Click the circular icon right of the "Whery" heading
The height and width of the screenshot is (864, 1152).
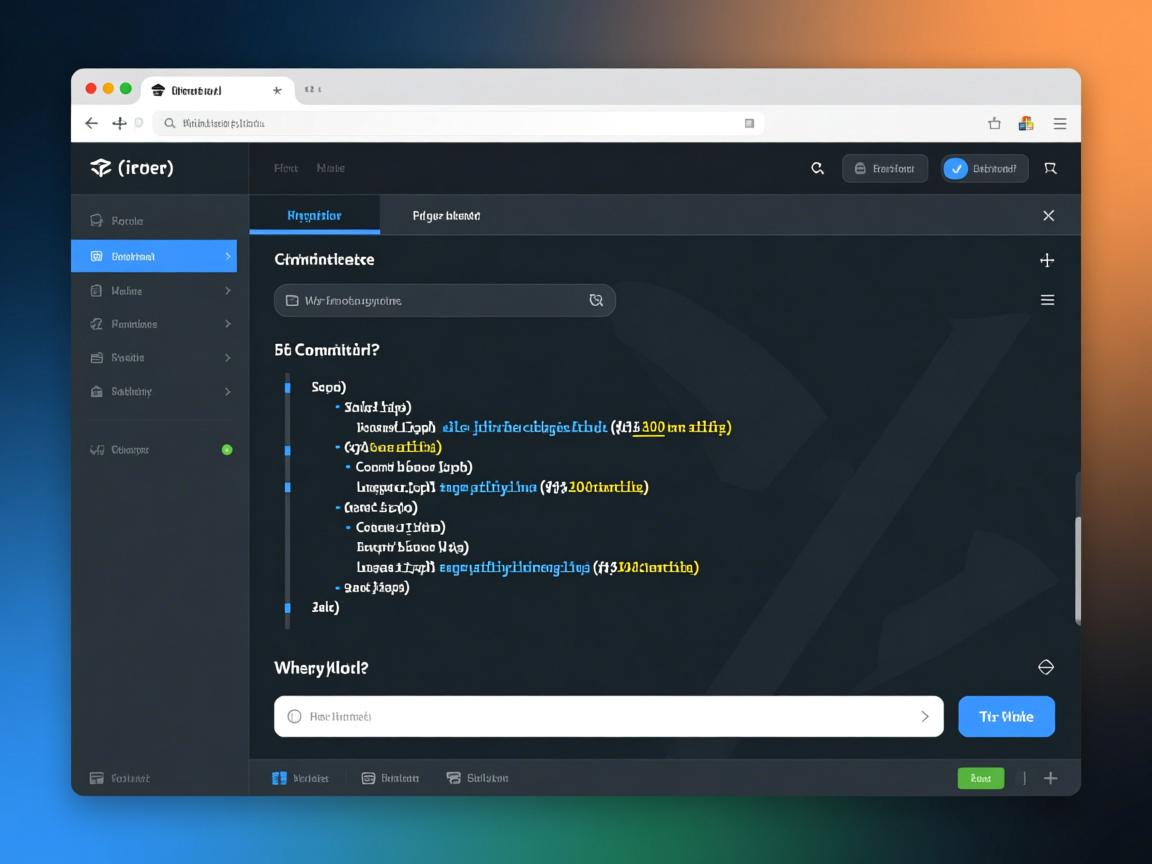[1046, 667]
